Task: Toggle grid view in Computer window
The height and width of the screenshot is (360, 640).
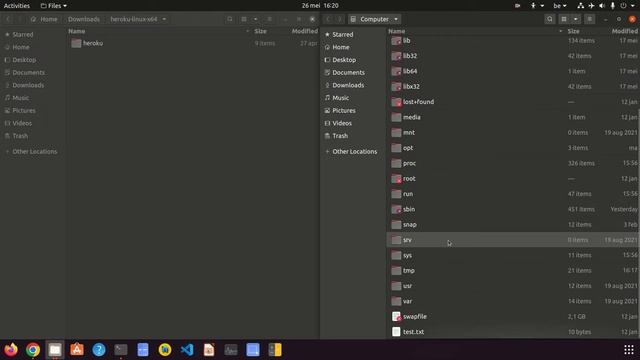Action: [564, 19]
